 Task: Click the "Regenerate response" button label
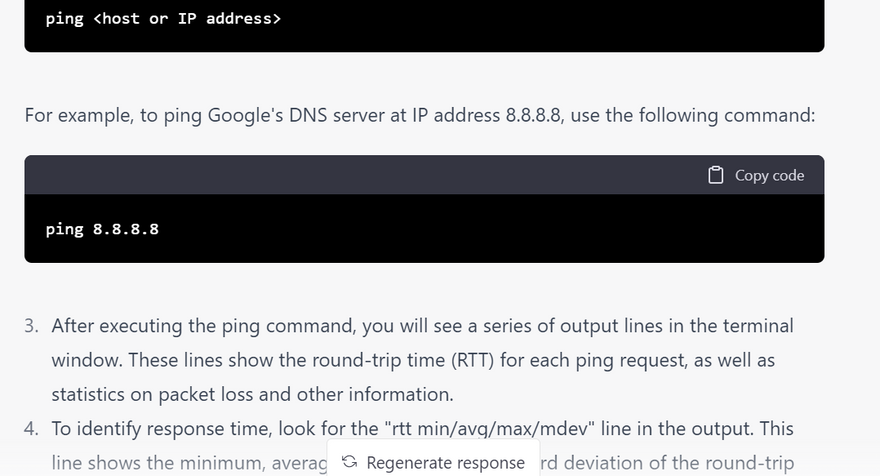click(445, 462)
